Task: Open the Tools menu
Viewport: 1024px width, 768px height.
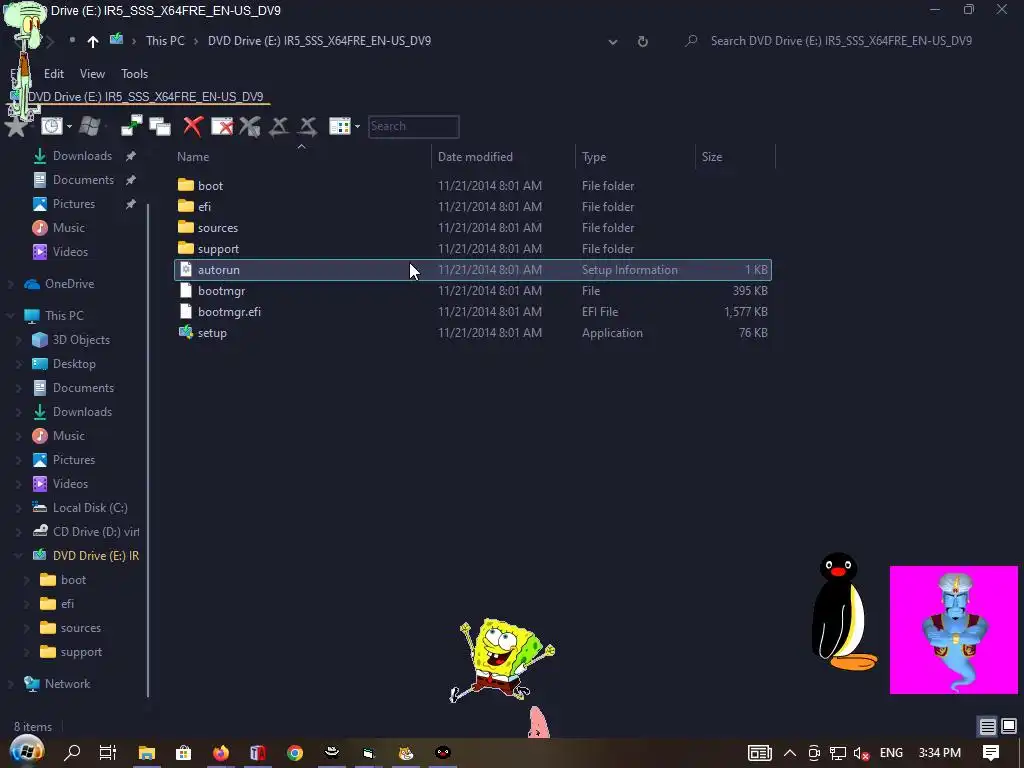Action: (135, 74)
